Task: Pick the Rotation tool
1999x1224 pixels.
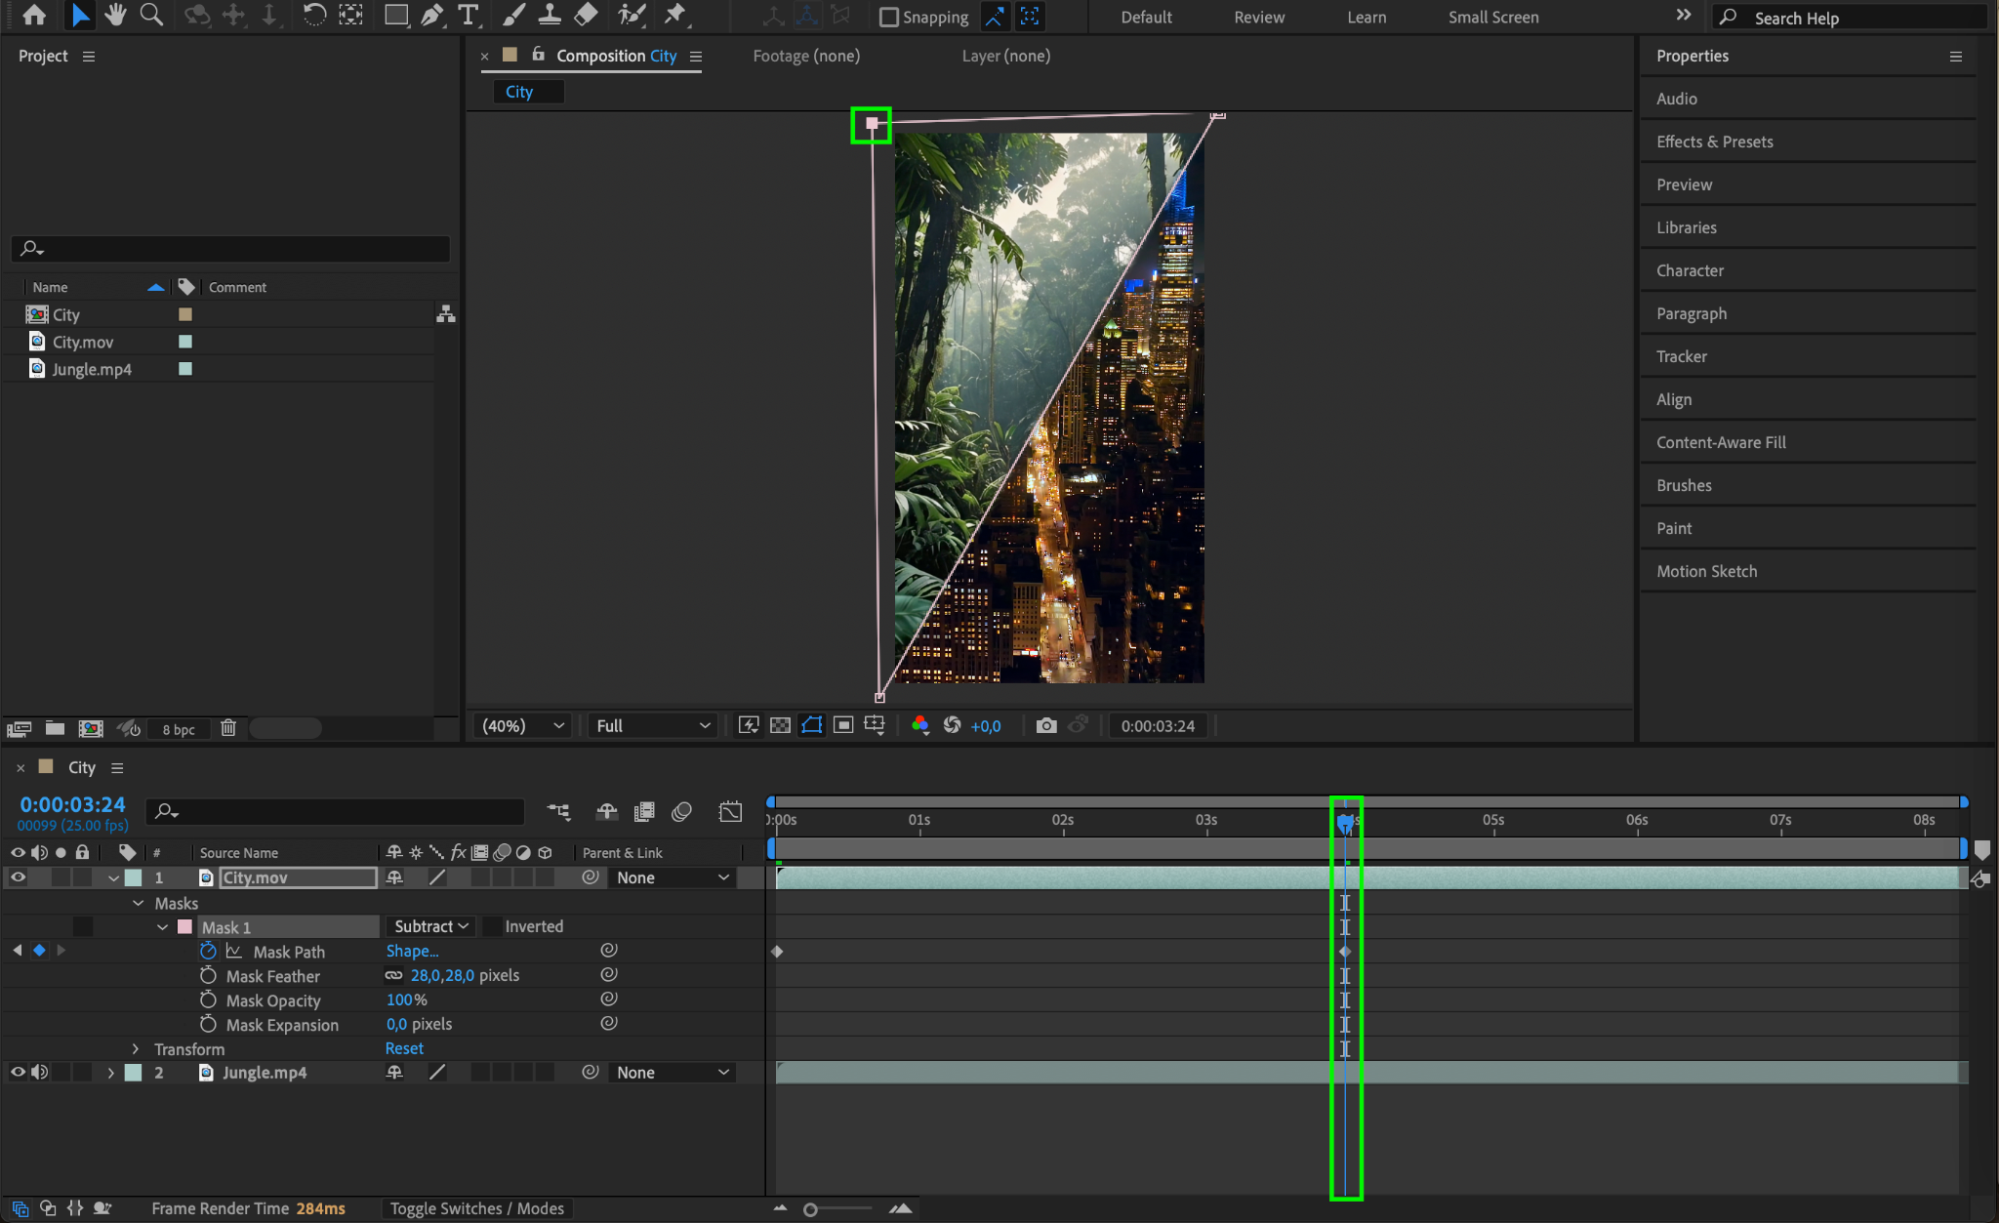Action: click(x=314, y=15)
